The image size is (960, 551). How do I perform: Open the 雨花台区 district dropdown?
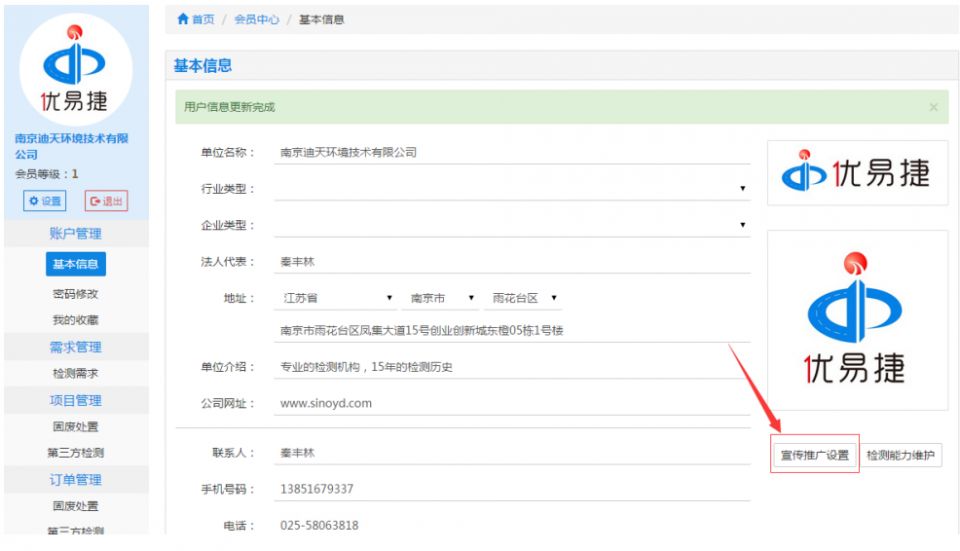(524, 298)
